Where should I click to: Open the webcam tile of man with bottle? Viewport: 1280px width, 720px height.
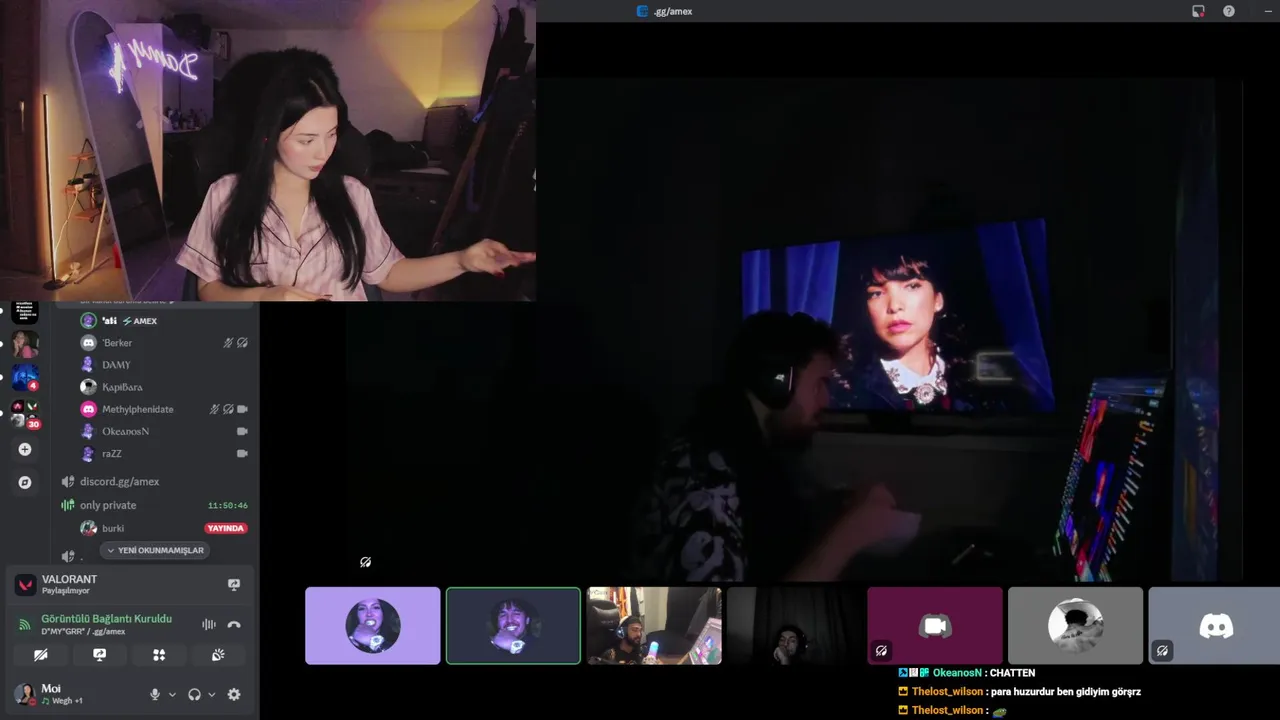tap(654, 626)
